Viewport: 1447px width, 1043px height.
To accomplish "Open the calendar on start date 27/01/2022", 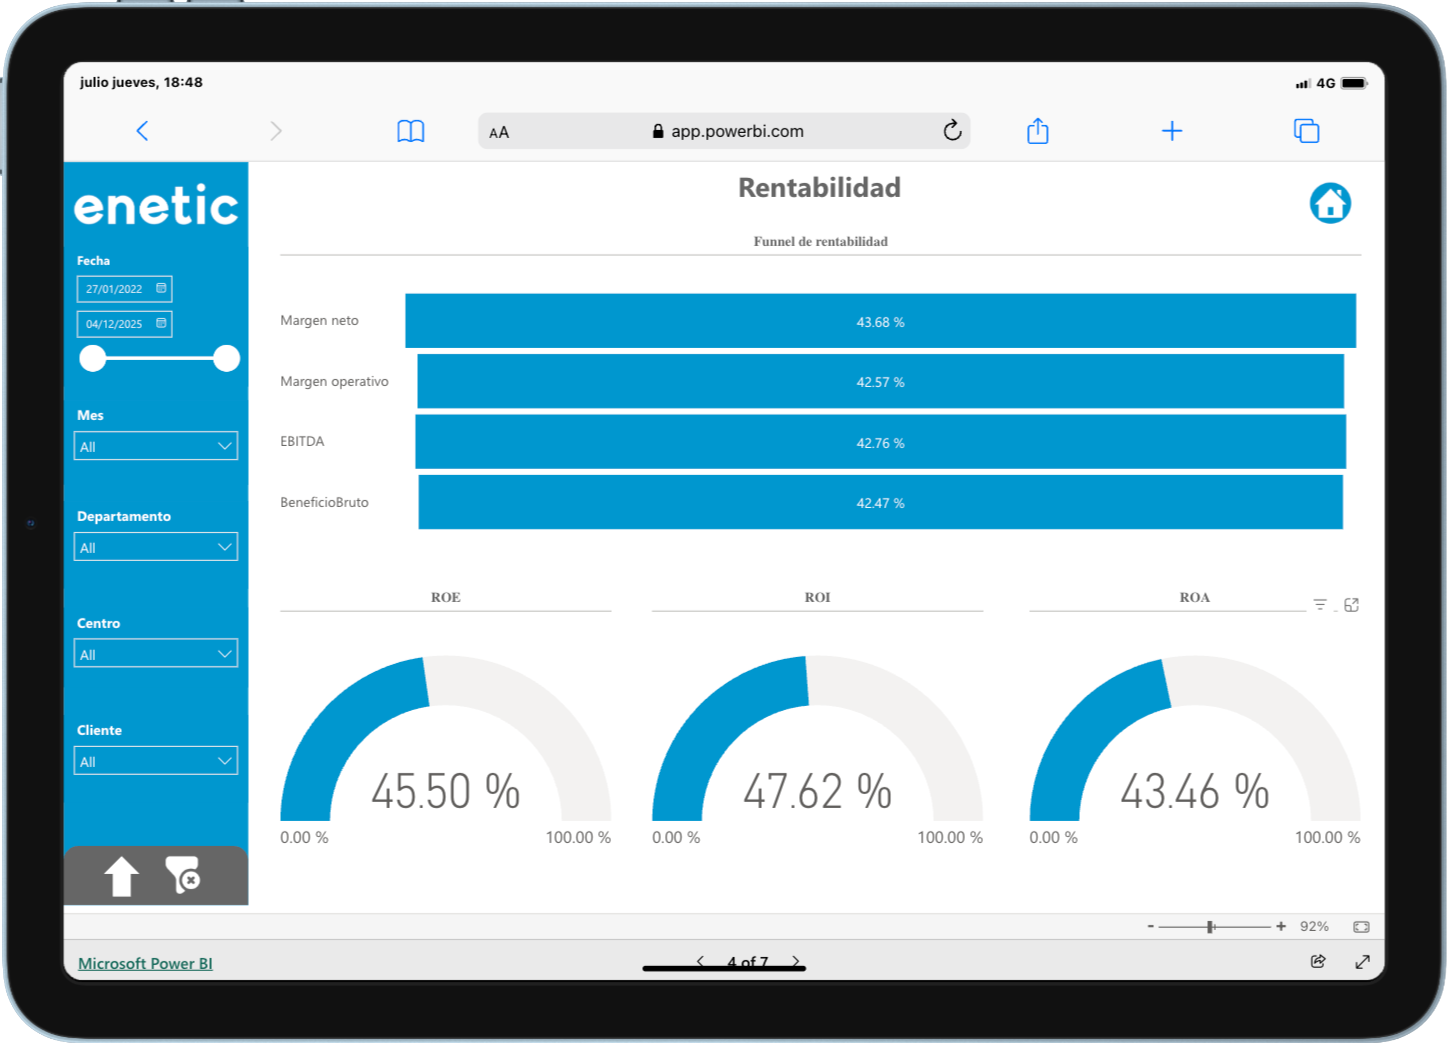I will (161, 288).
